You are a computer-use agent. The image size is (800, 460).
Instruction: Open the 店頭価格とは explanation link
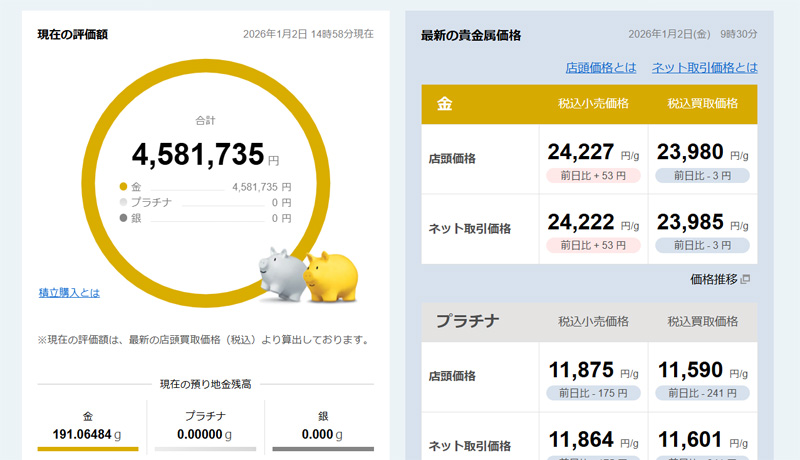coord(600,68)
